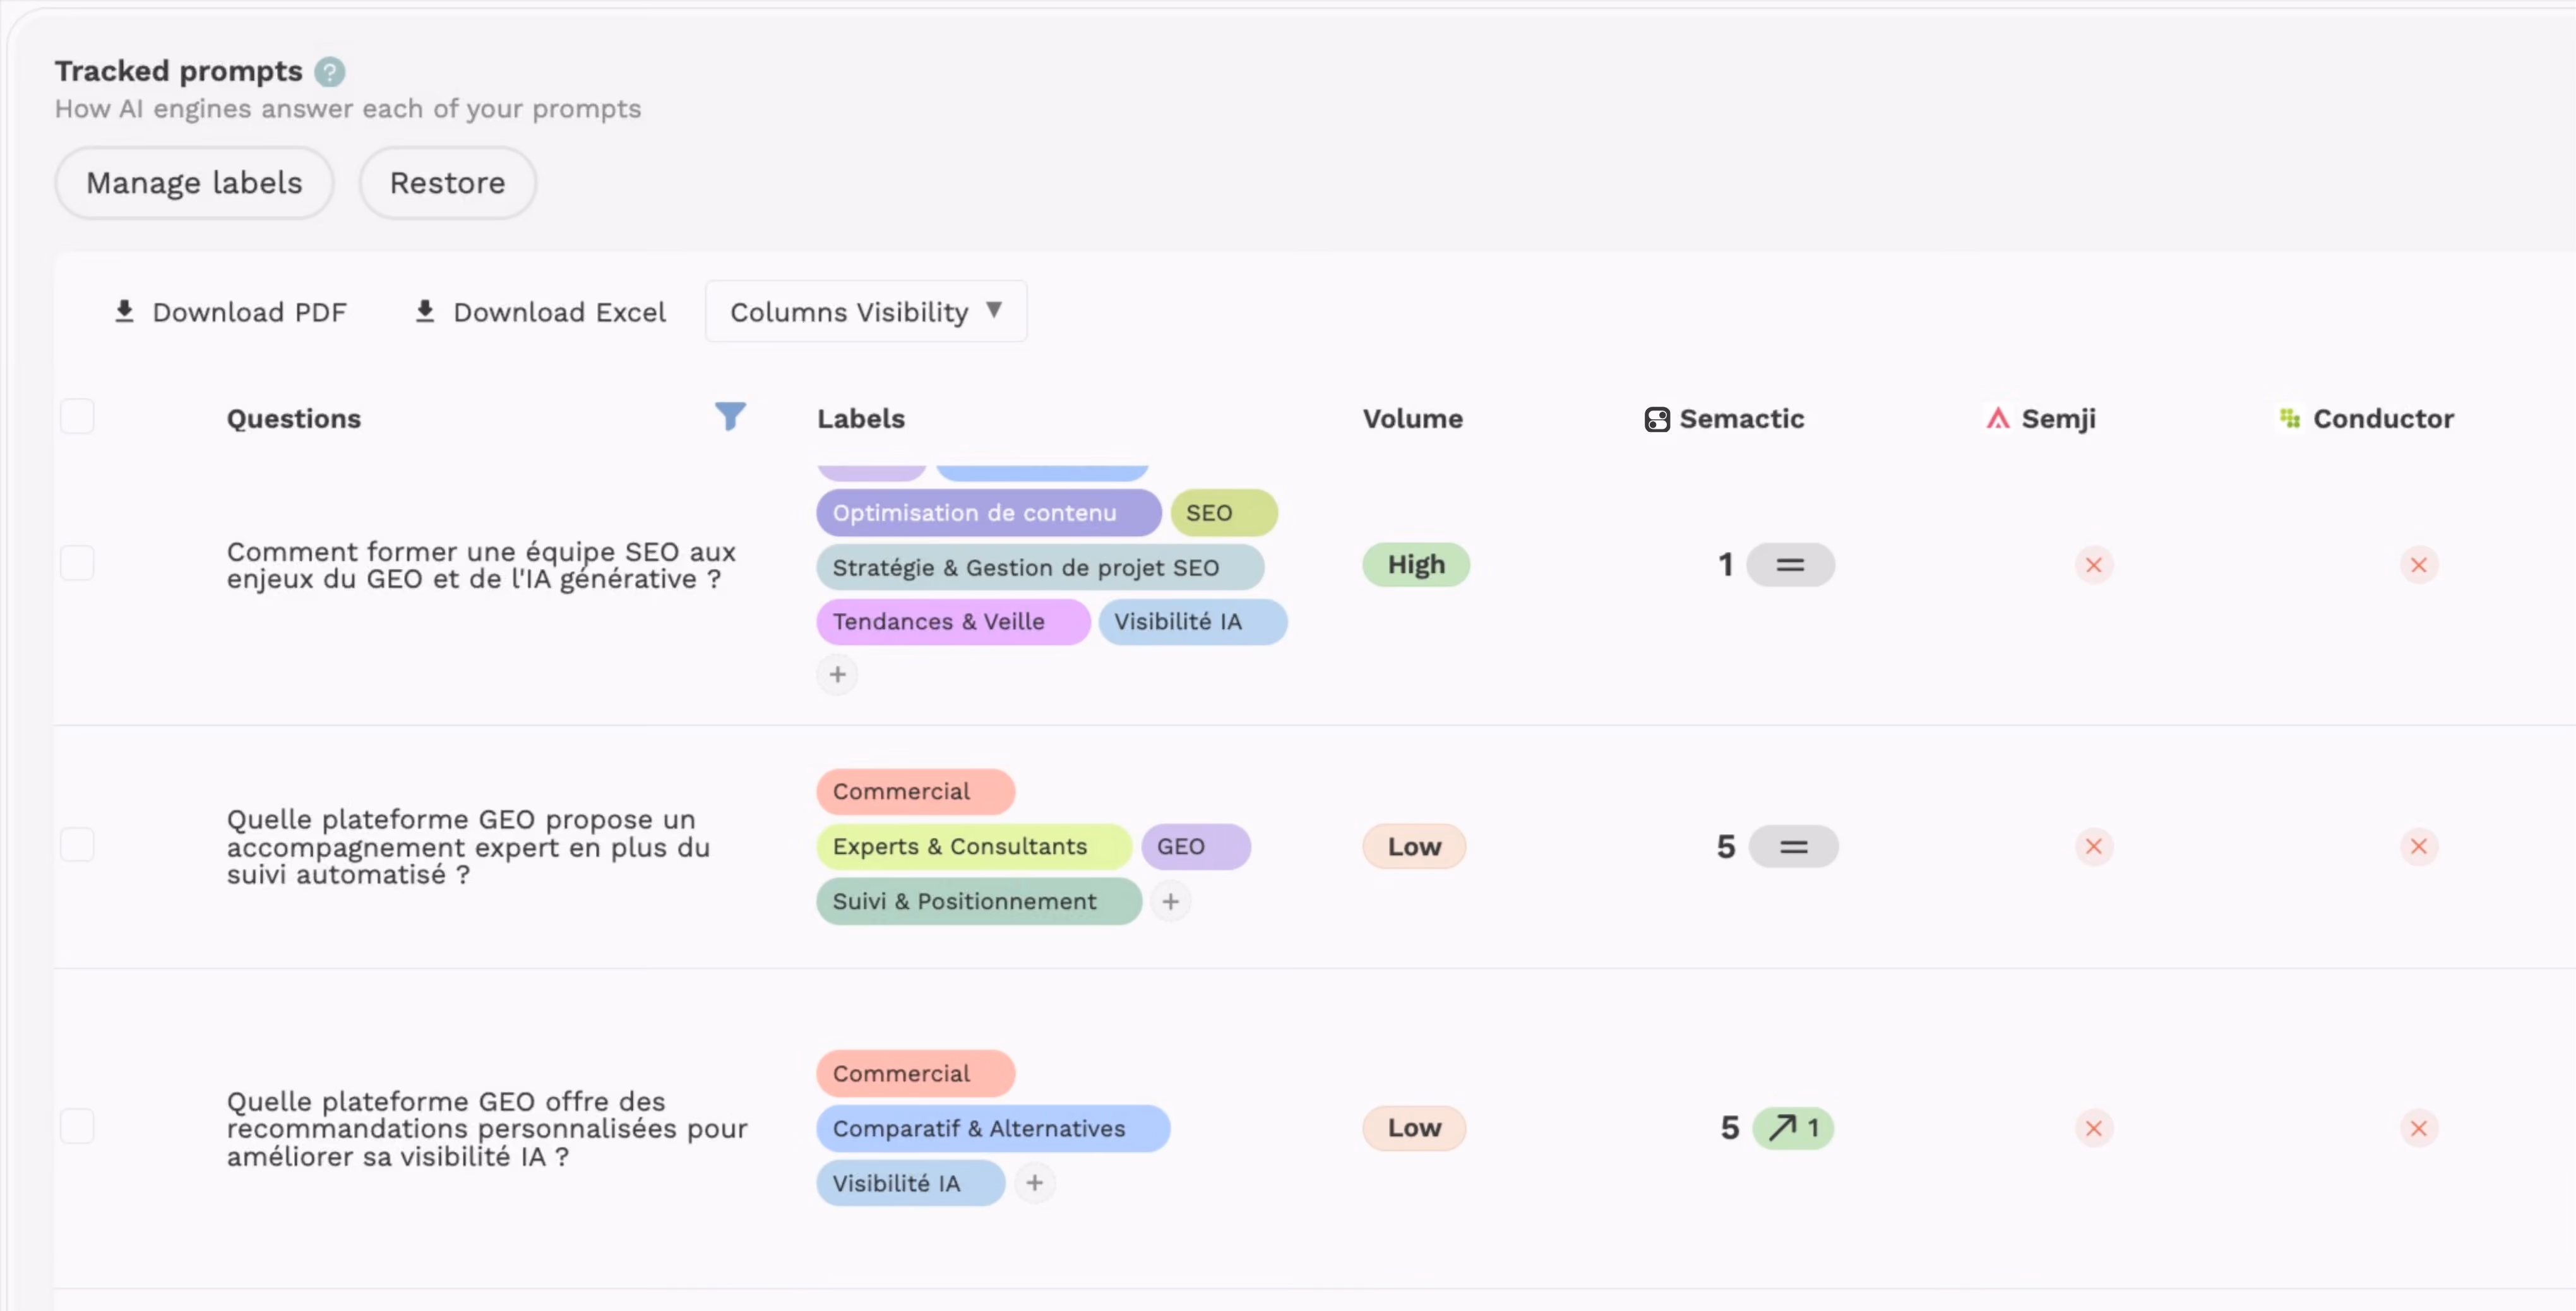Tick the select-all checkbox in table header
Image resolution: width=2576 pixels, height=1311 pixels.
point(77,416)
